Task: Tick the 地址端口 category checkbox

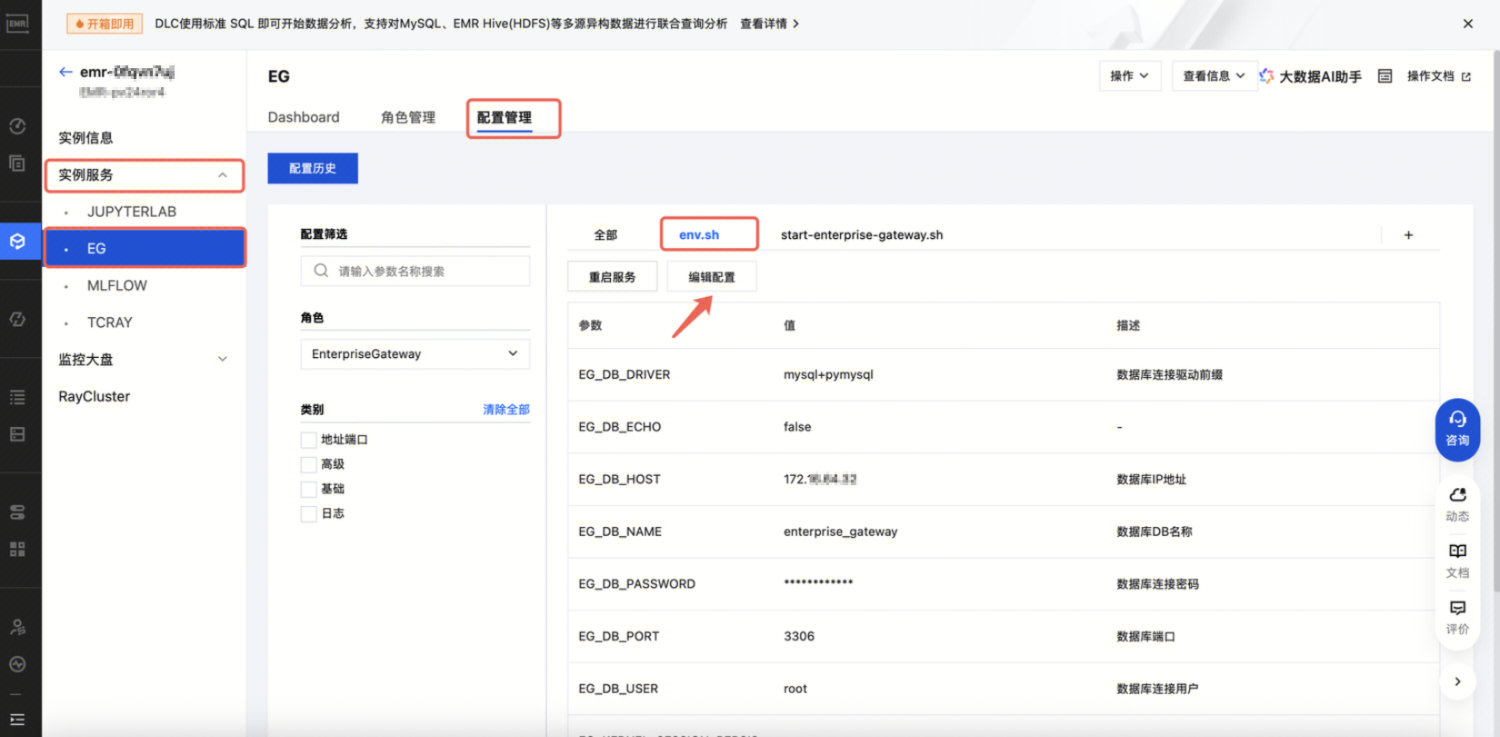Action: pyautogui.click(x=308, y=440)
